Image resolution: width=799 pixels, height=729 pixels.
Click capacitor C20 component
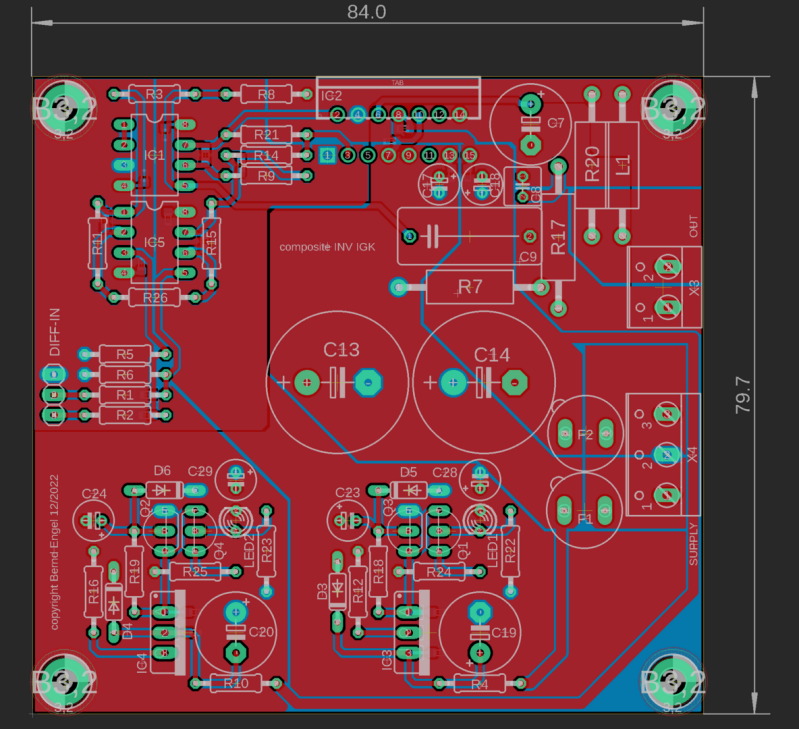pos(235,633)
